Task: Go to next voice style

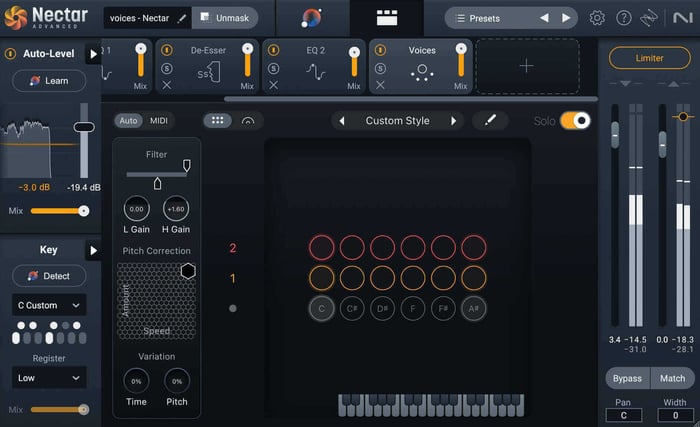Action: tap(454, 121)
